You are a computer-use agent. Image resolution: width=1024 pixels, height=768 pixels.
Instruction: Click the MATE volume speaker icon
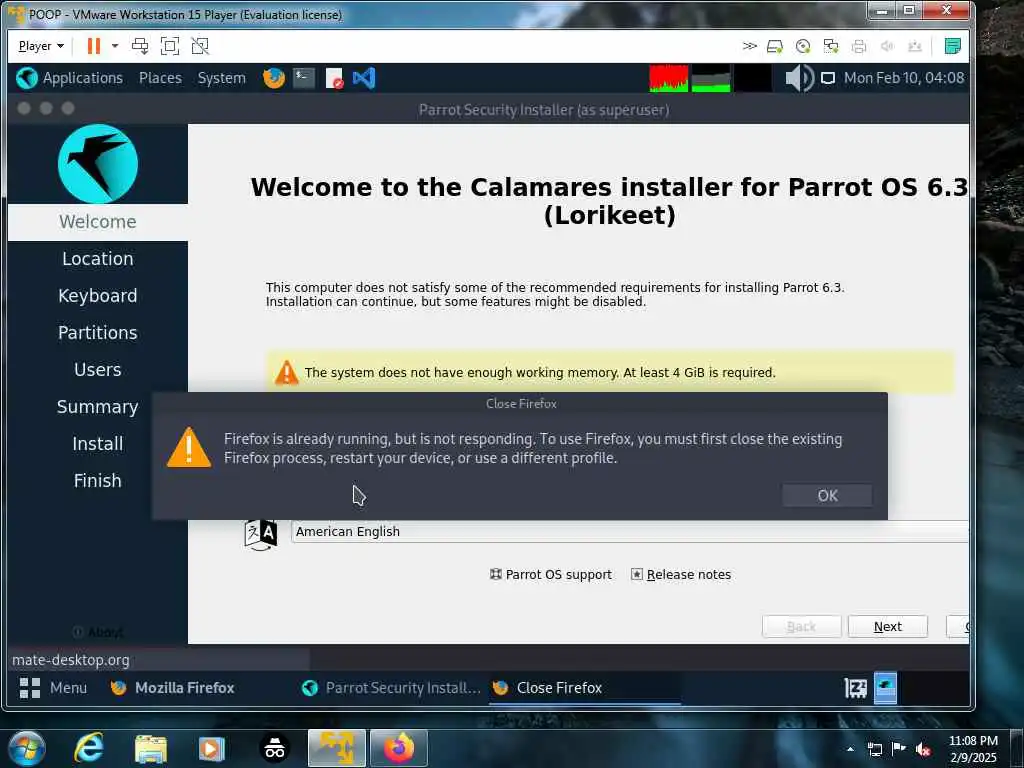coord(799,78)
